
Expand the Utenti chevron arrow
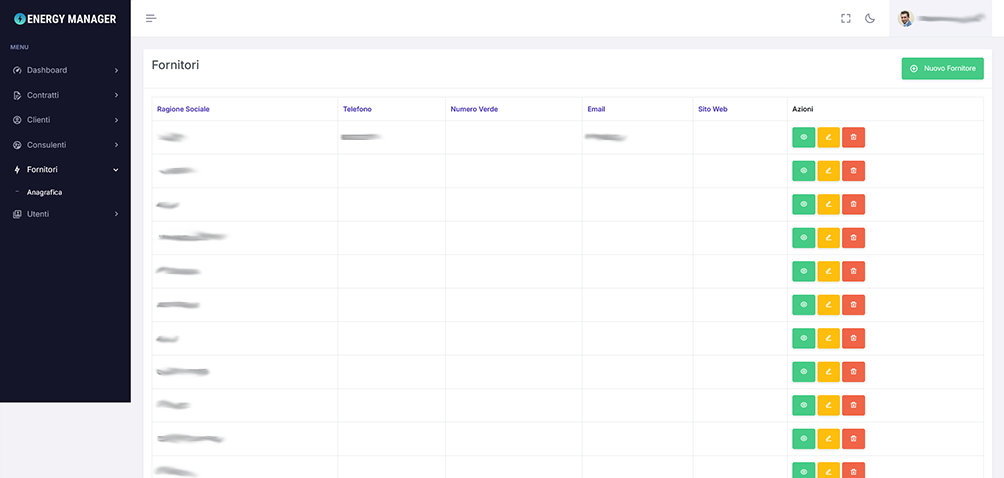(116, 214)
